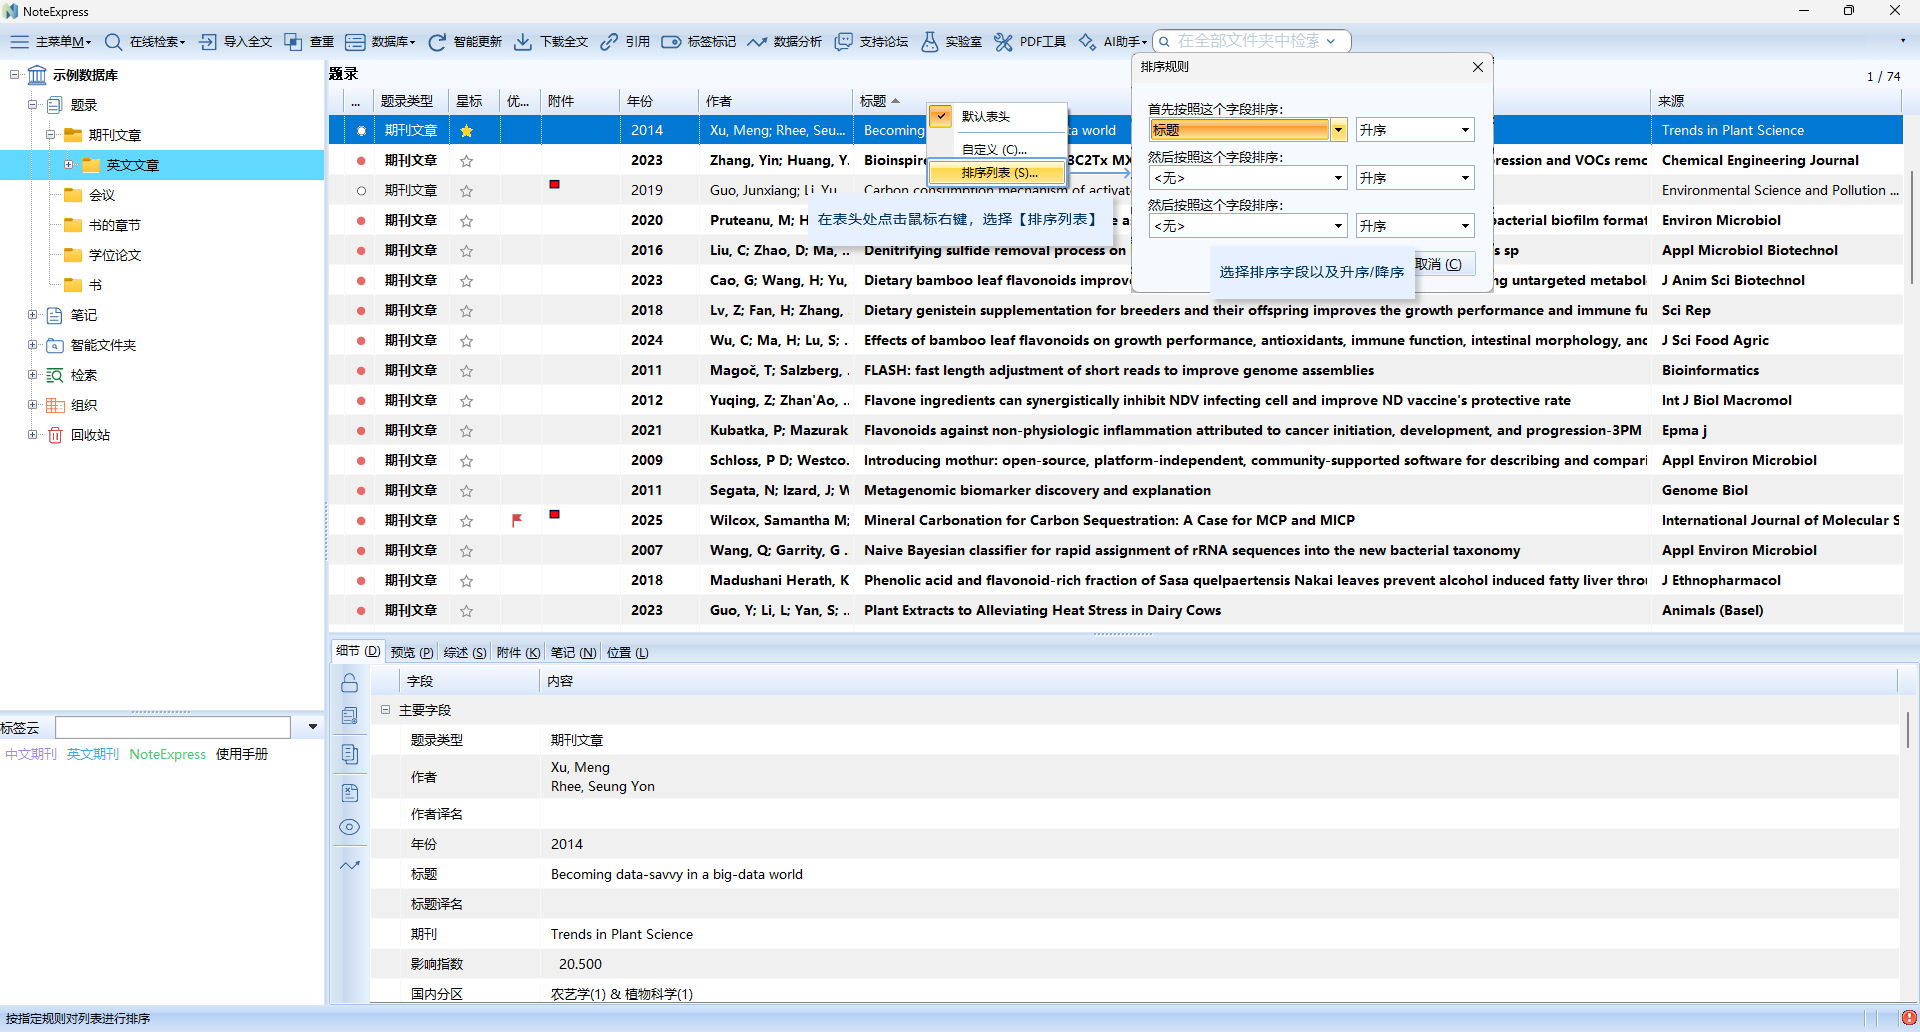This screenshot has height=1032, width=1920.
Task: Switch to the 位置 tab
Action: (x=628, y=652)
